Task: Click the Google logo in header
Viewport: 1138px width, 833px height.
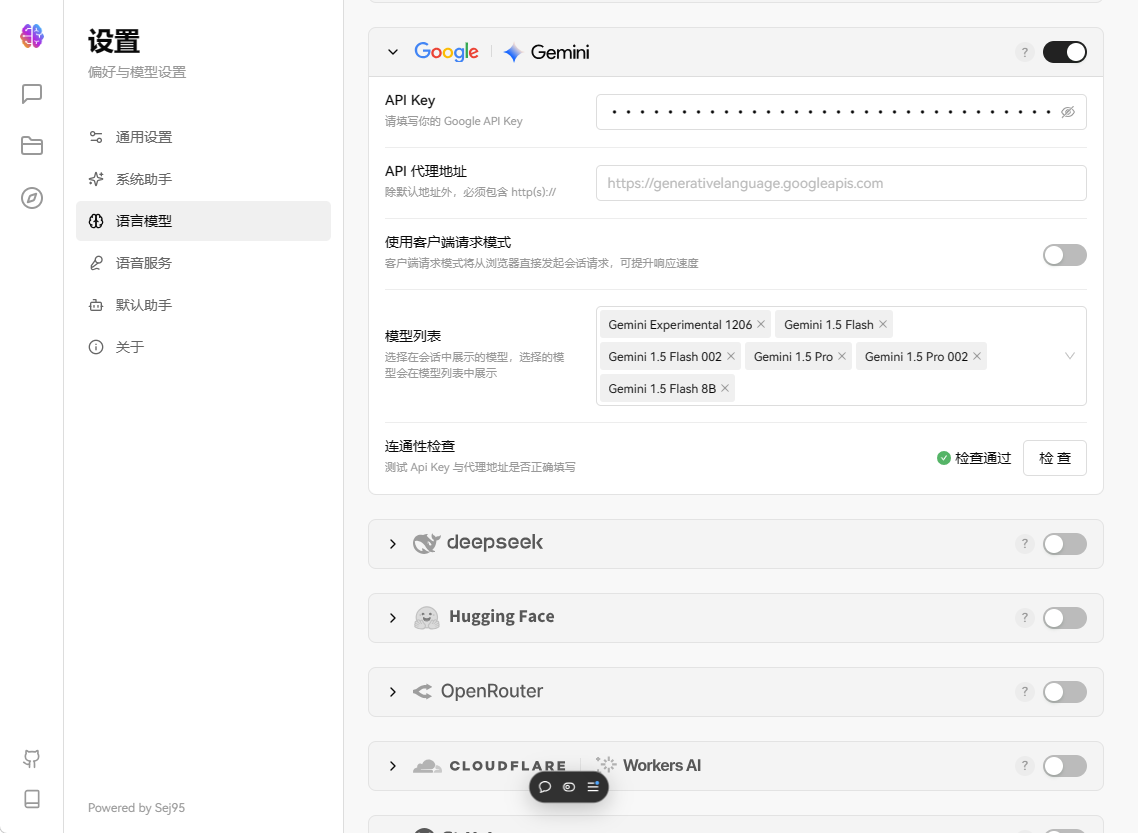Action: click(446, 52)
